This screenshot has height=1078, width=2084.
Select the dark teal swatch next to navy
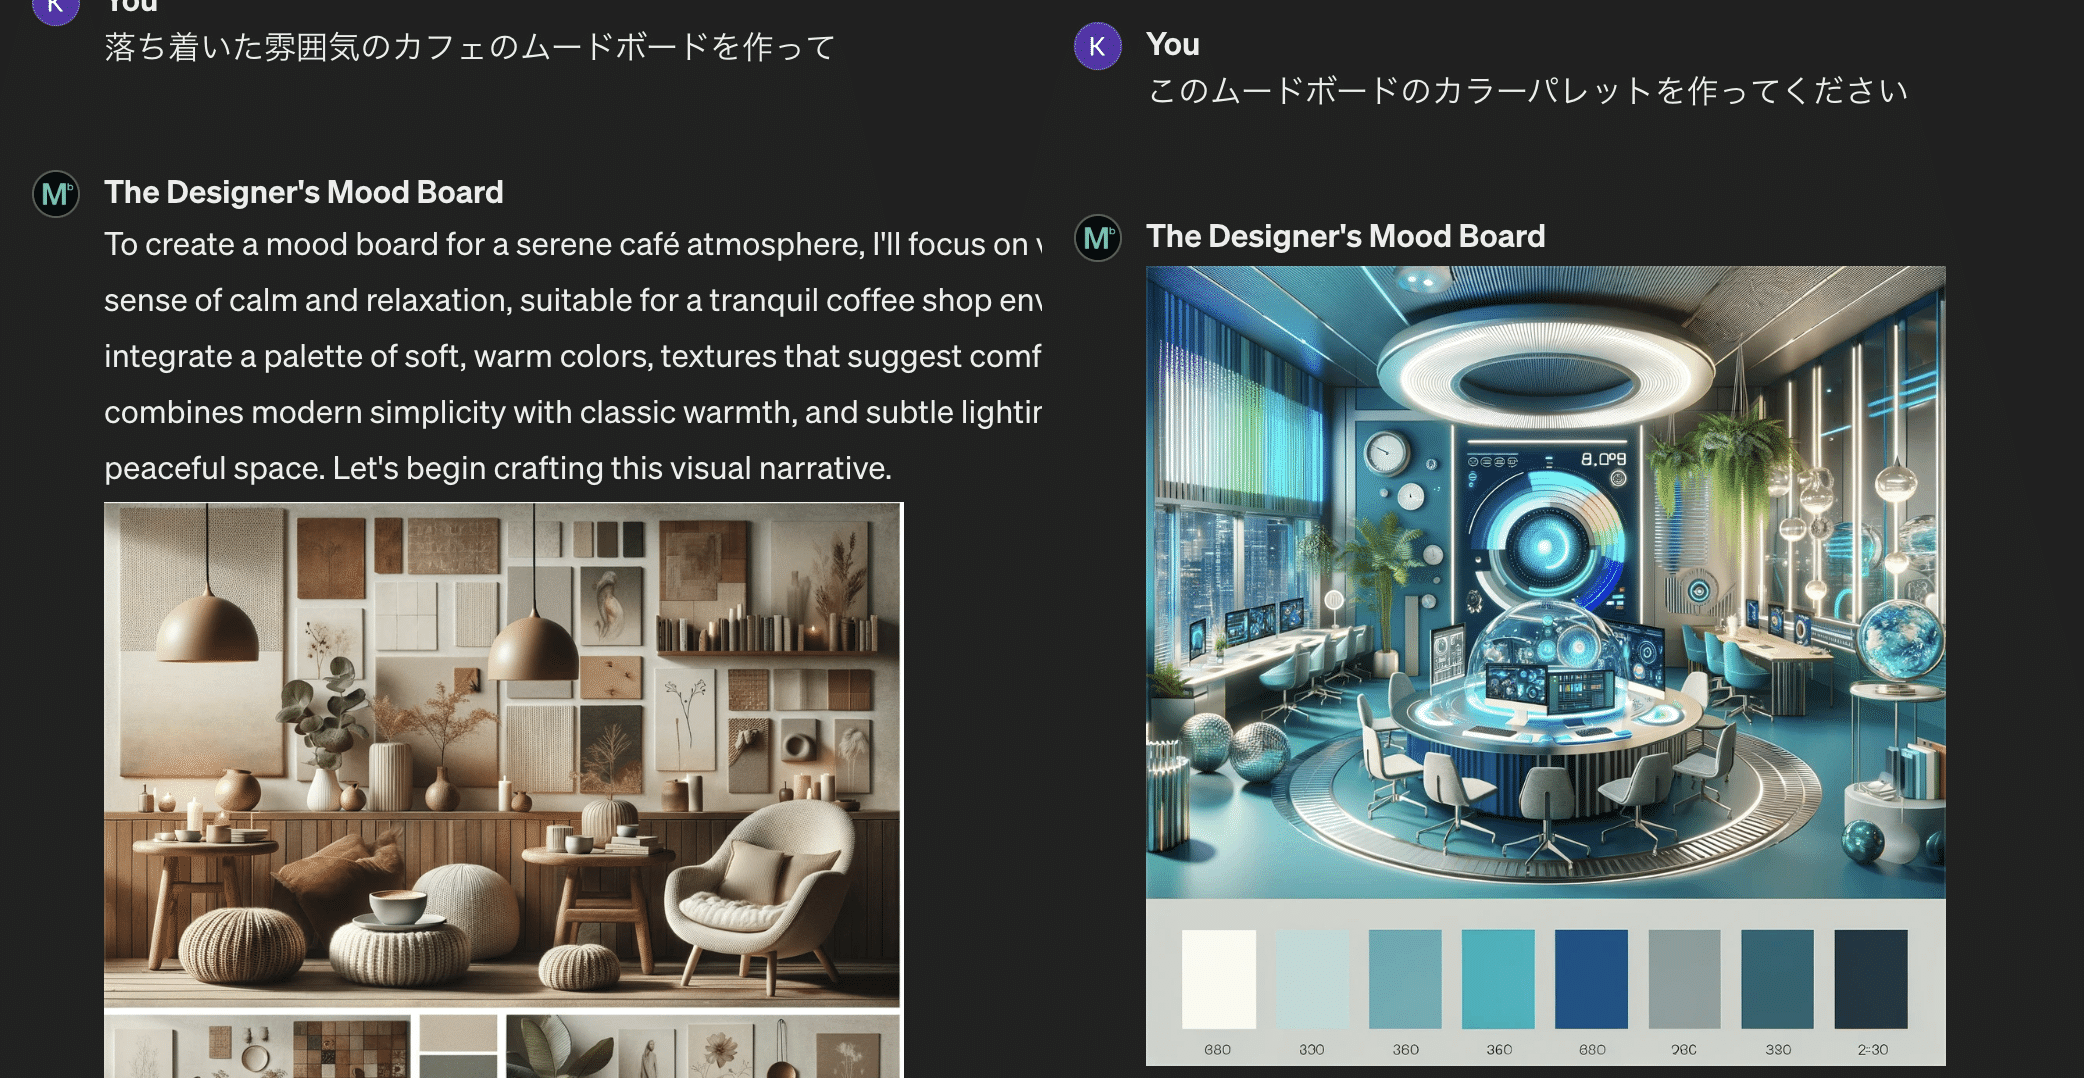coord(1777,979)
